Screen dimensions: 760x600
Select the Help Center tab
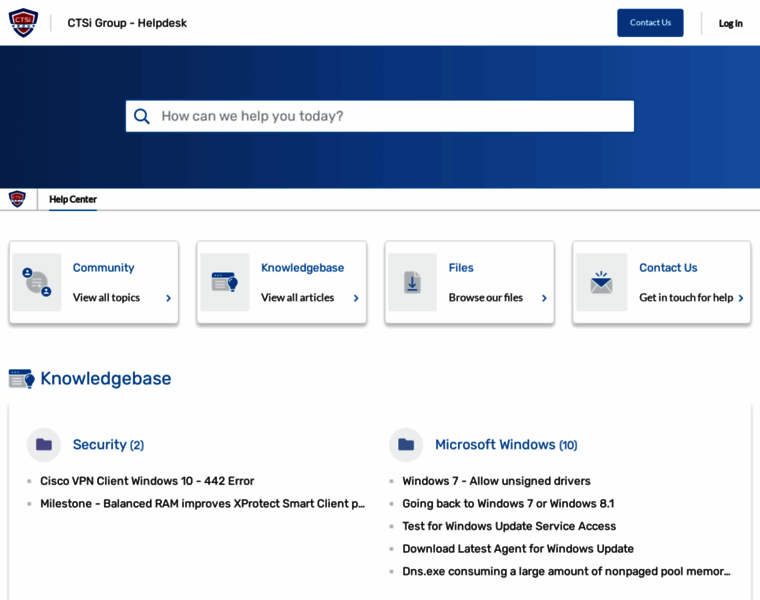point(73,199)
